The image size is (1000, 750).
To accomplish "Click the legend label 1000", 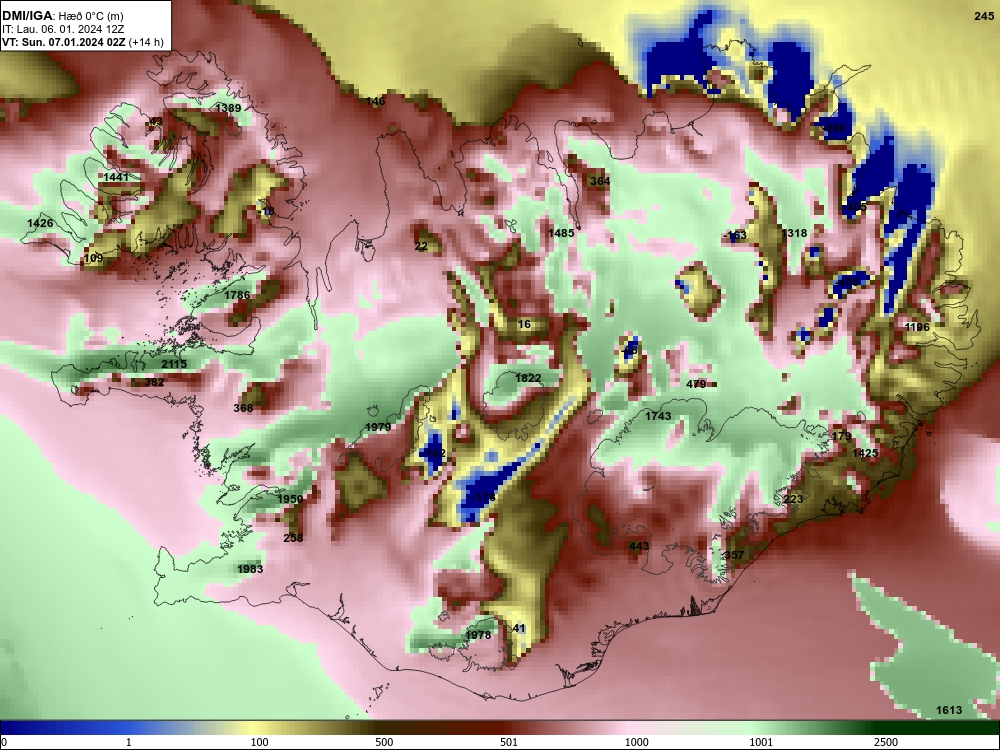I will 637,742.
